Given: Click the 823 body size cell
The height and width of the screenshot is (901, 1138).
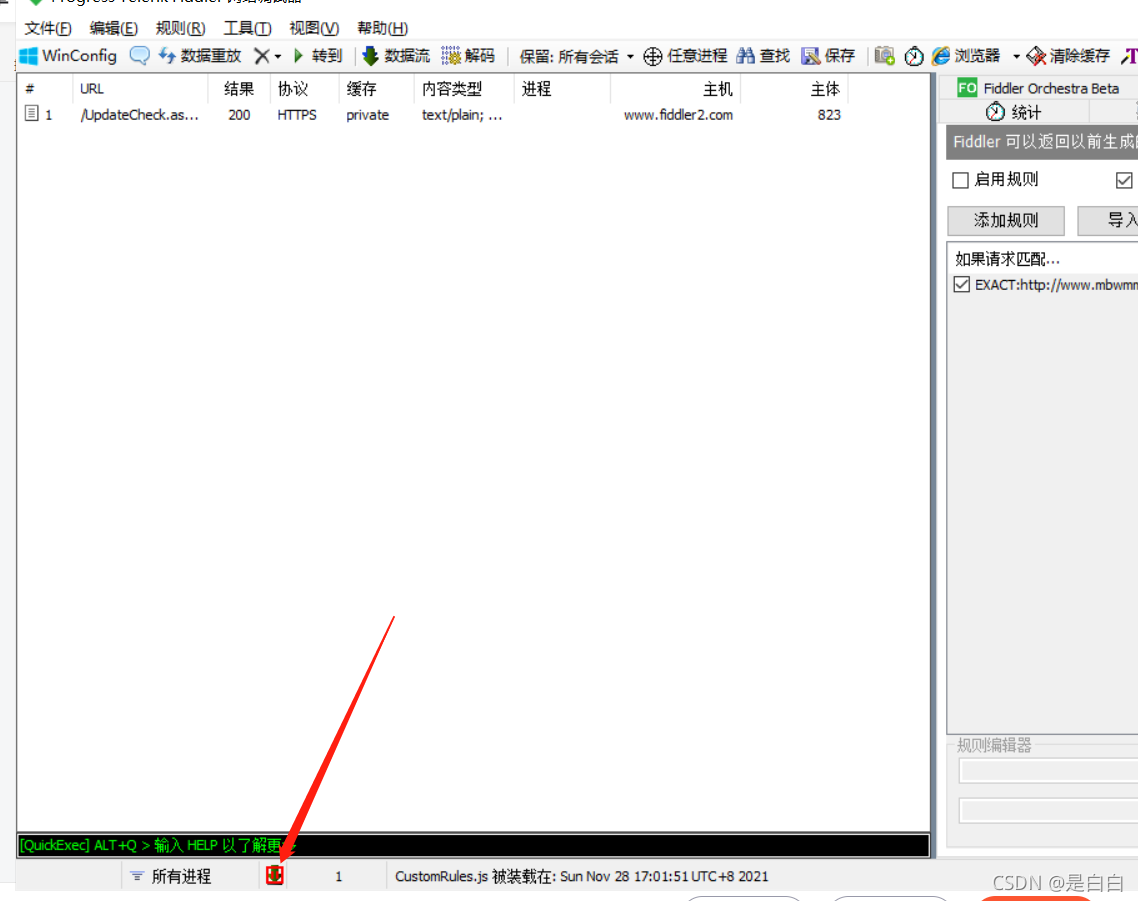Looking at the screenshot, I should pyautogui.click(x=829, y=115).
